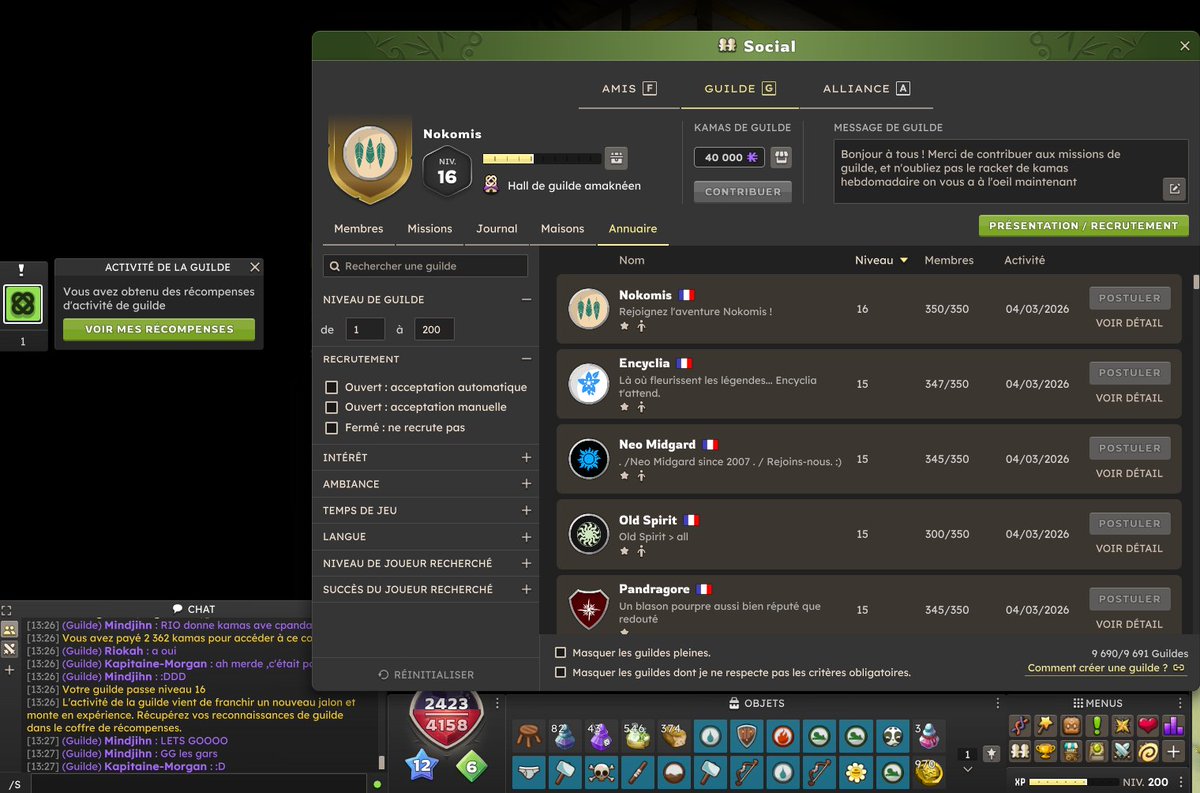Tick hide guilds not meeting mandatory criteria

tap(561, 673)
